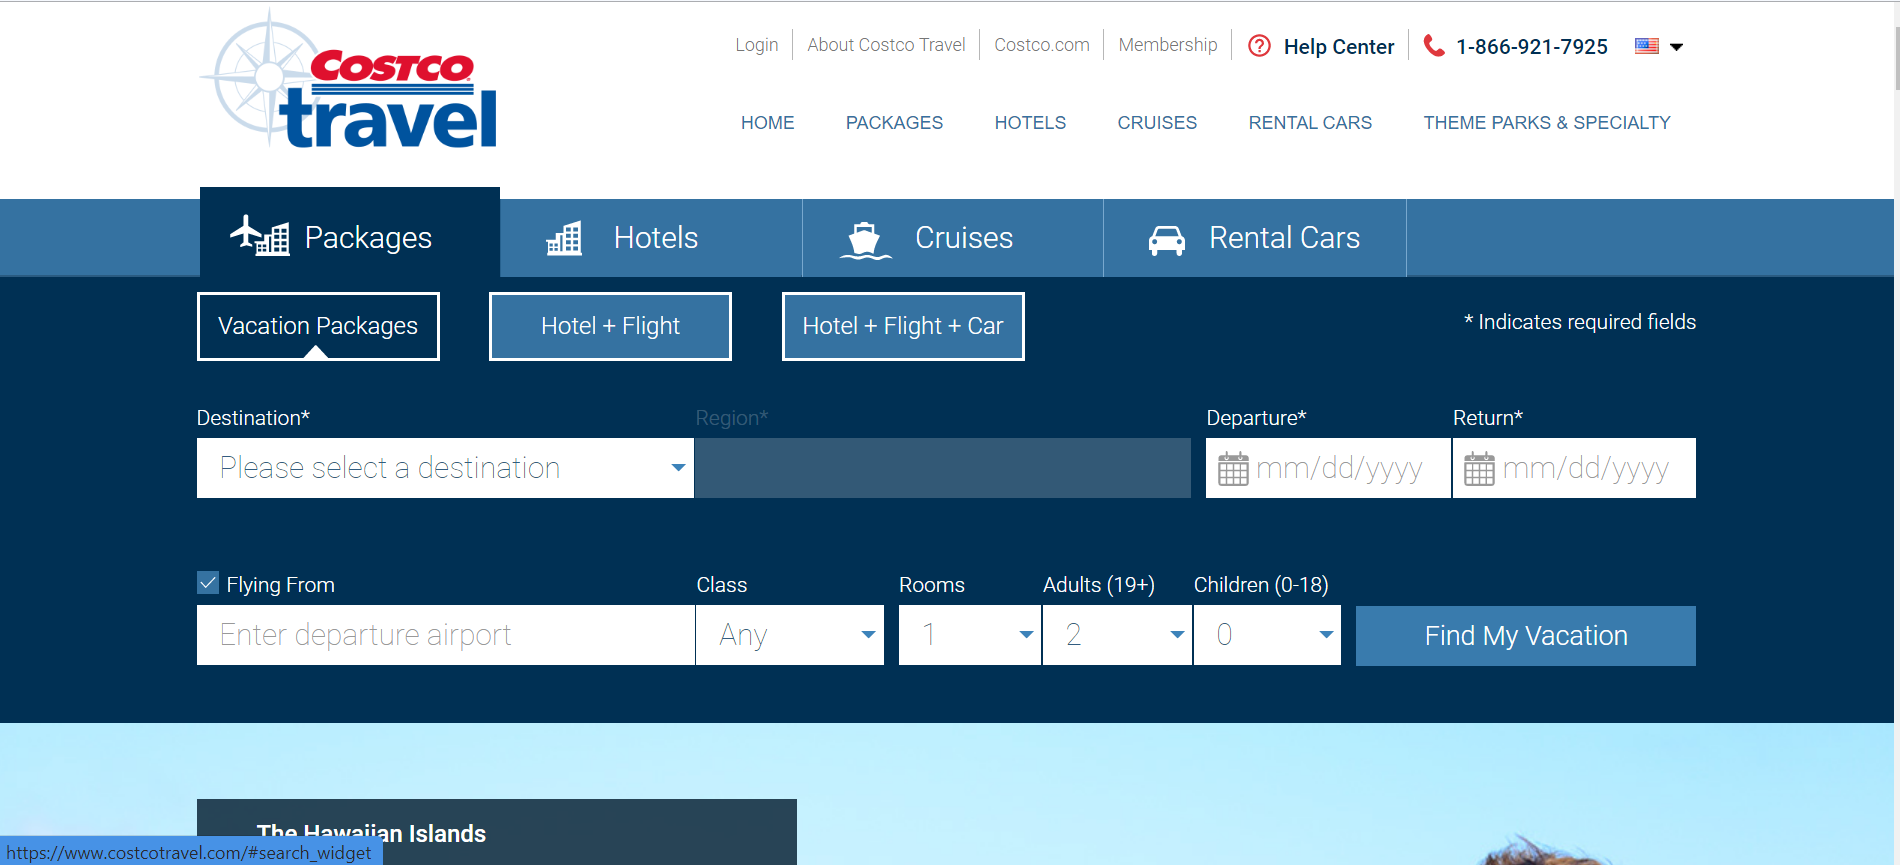Switch to the Hotels search tab
1900x865 pixels.
coord(651,238)
